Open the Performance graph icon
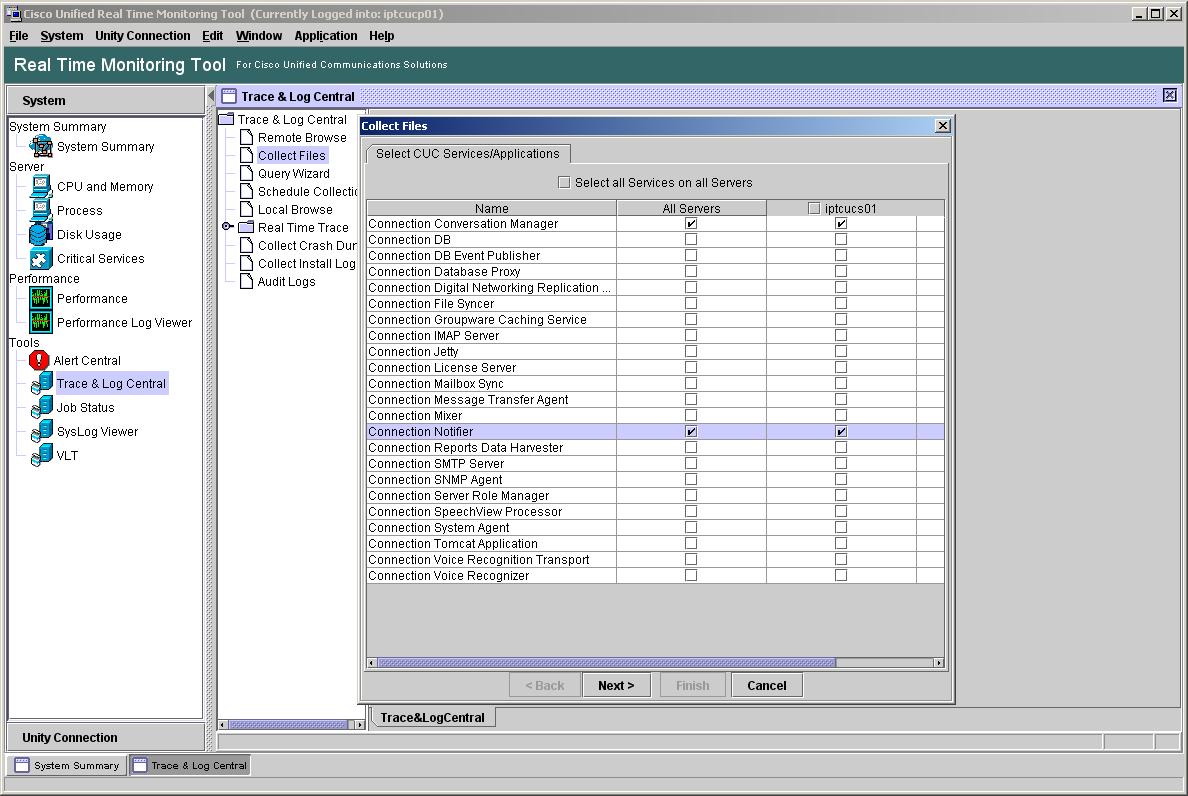The height and width of the screenshot is (796, 1188). (x=41, y=298)
